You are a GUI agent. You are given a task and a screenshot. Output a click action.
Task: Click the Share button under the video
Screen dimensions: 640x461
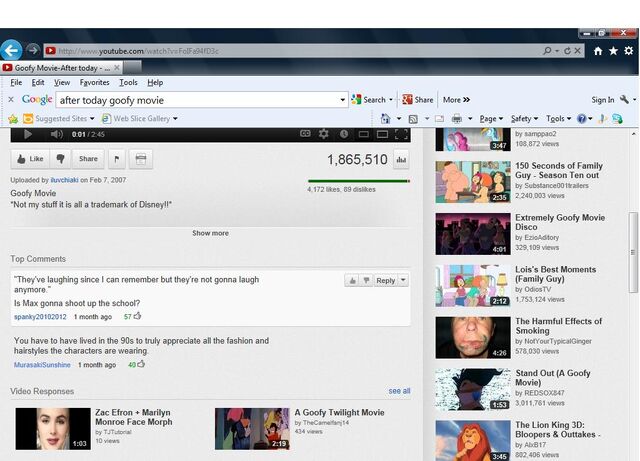point(88,159)
